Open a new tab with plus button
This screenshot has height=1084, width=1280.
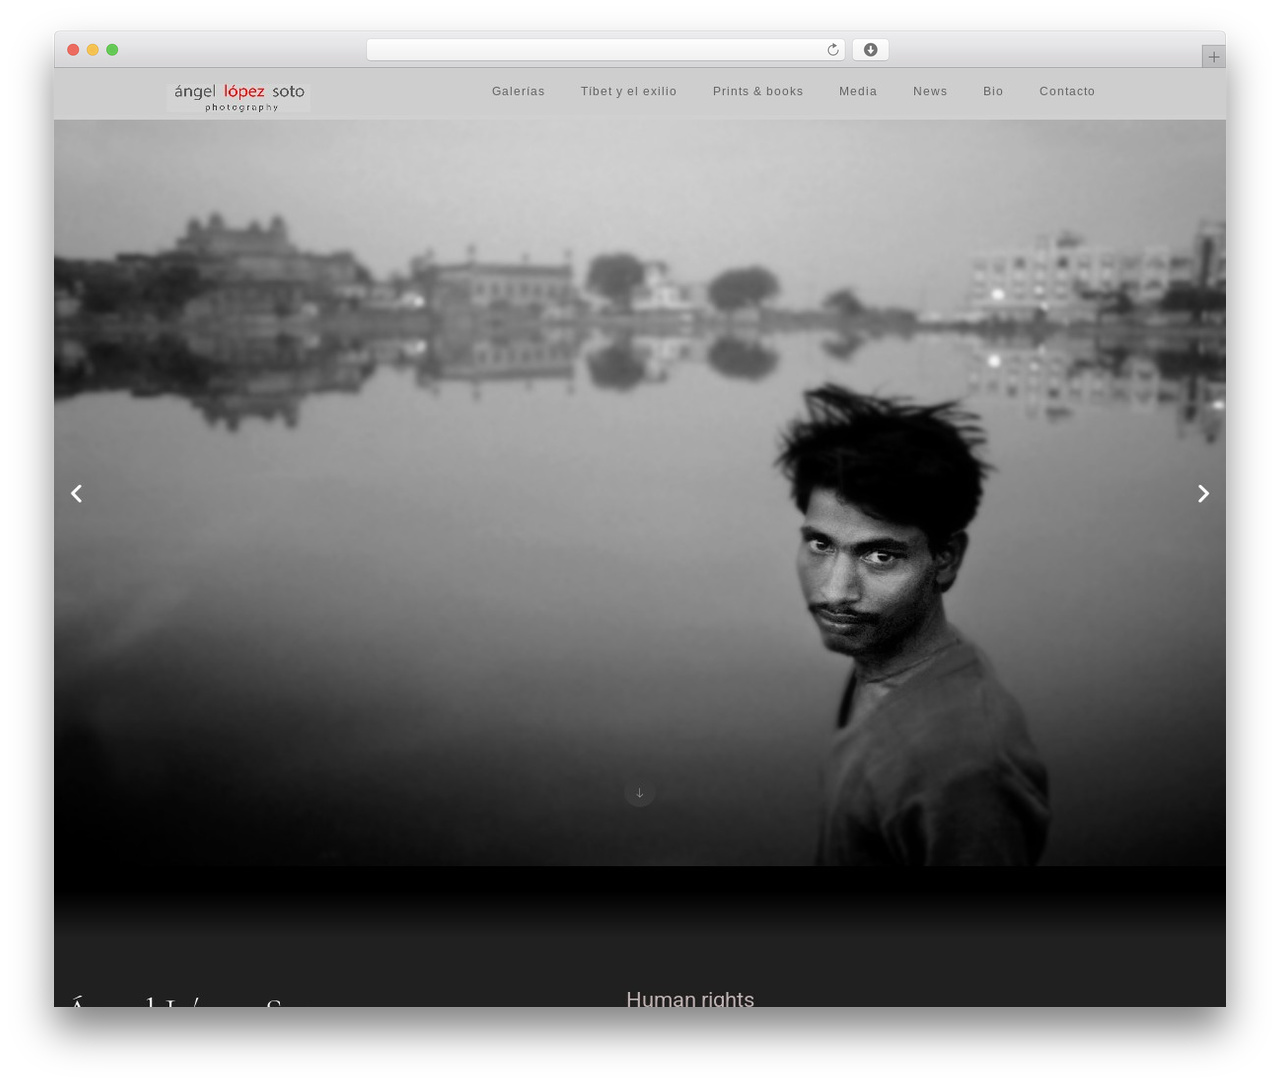coord(1213,57)
